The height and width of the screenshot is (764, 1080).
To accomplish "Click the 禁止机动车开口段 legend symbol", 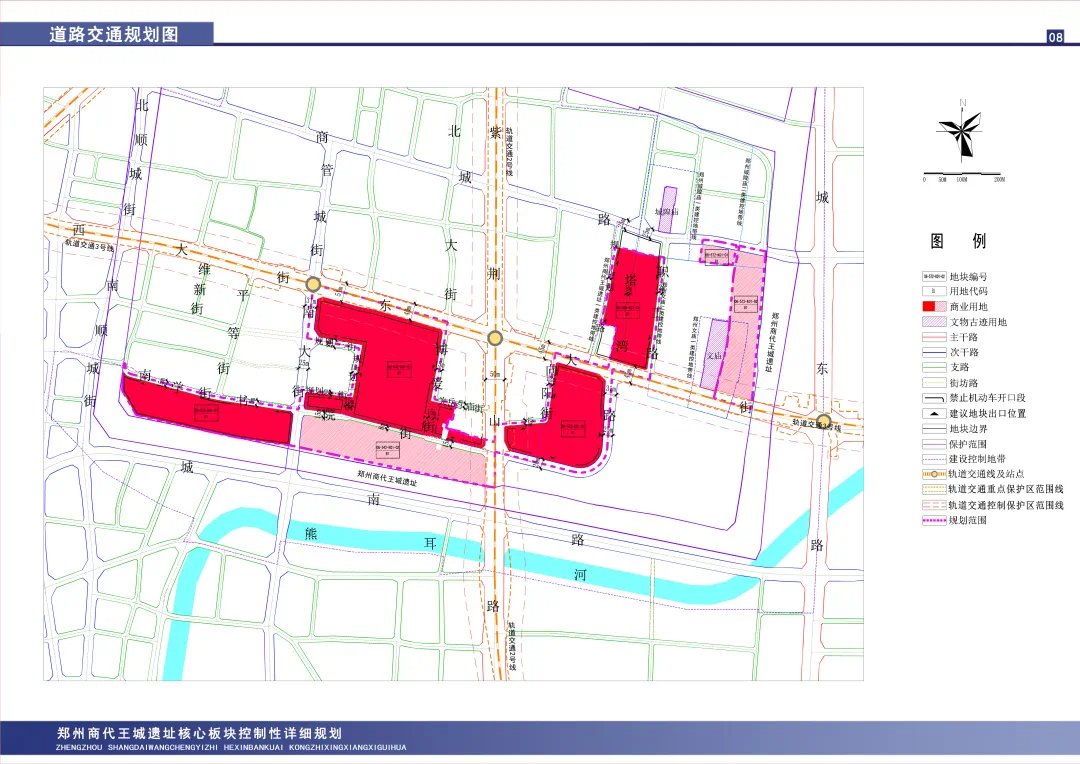I will click(x=934, y=398).
